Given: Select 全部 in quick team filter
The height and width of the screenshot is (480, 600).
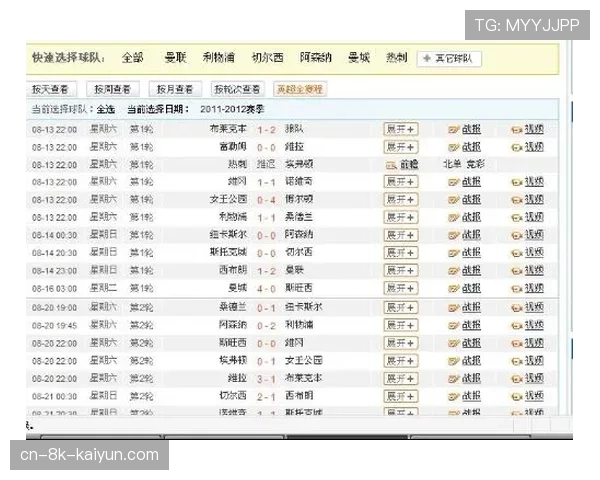Looking at the screenshot, I should [x=132, y=58].
